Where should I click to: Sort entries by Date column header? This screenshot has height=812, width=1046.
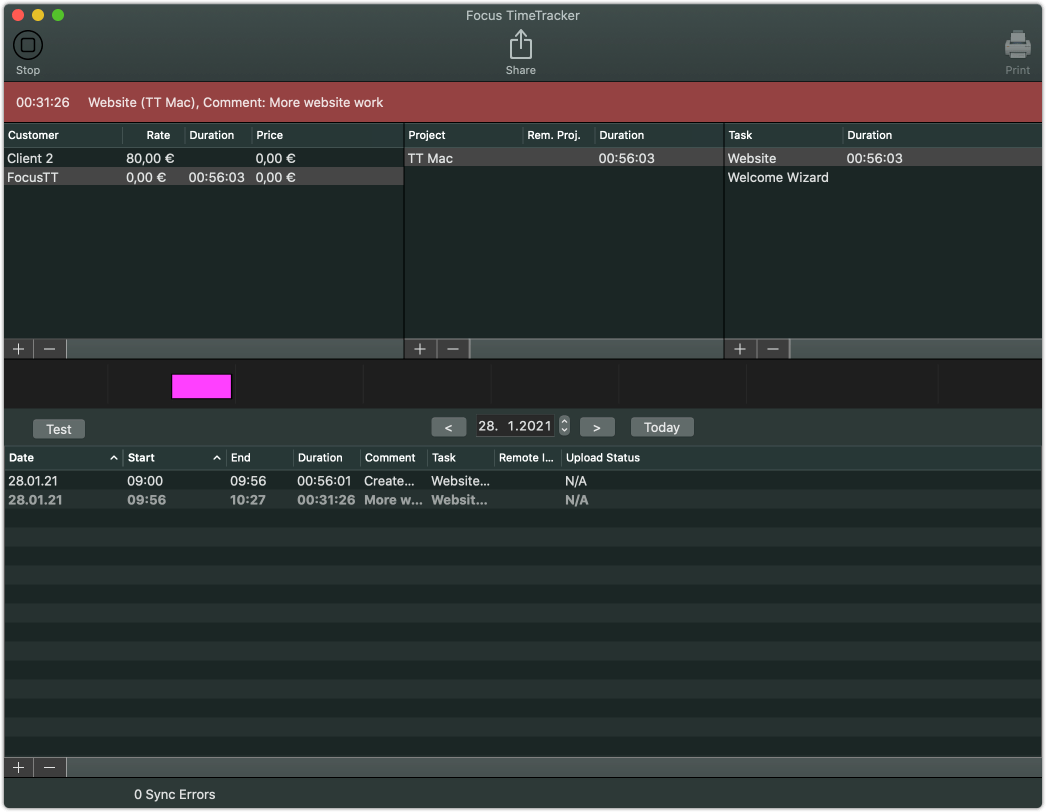click(62, 458)
